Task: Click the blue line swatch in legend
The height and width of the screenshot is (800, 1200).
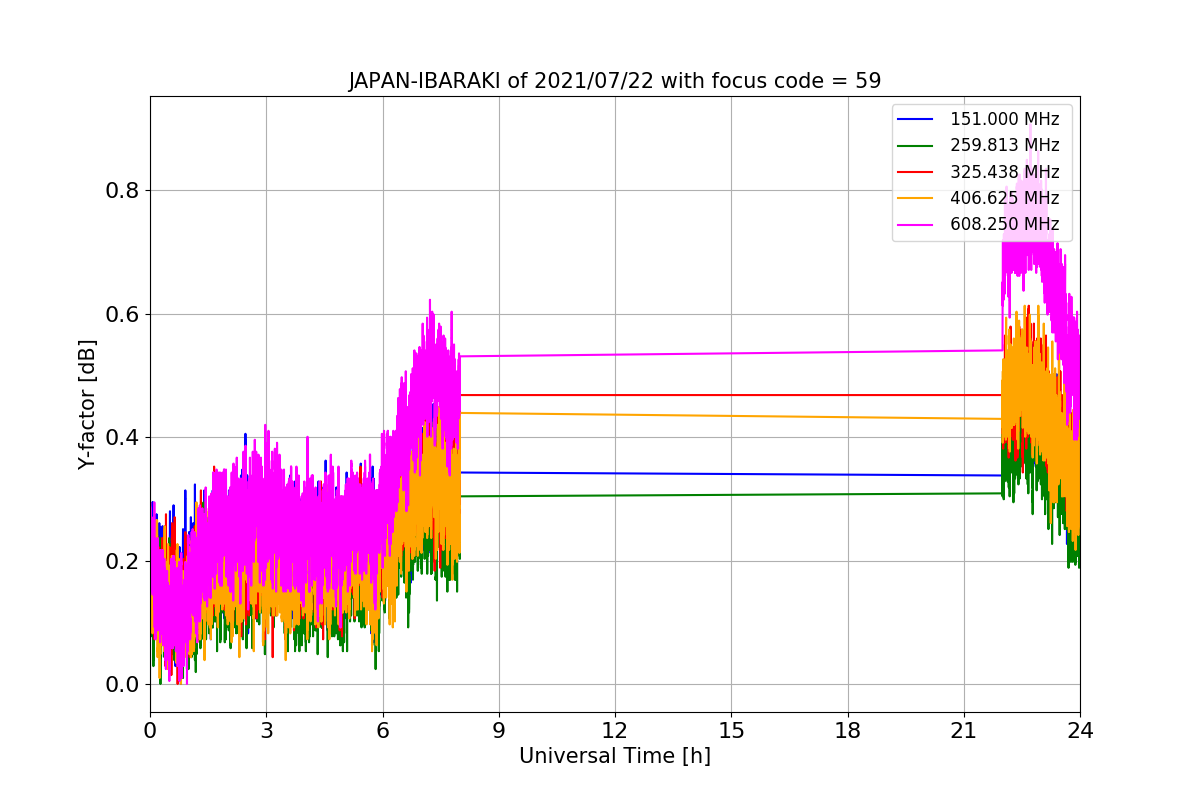Action: tap(916, 120)
